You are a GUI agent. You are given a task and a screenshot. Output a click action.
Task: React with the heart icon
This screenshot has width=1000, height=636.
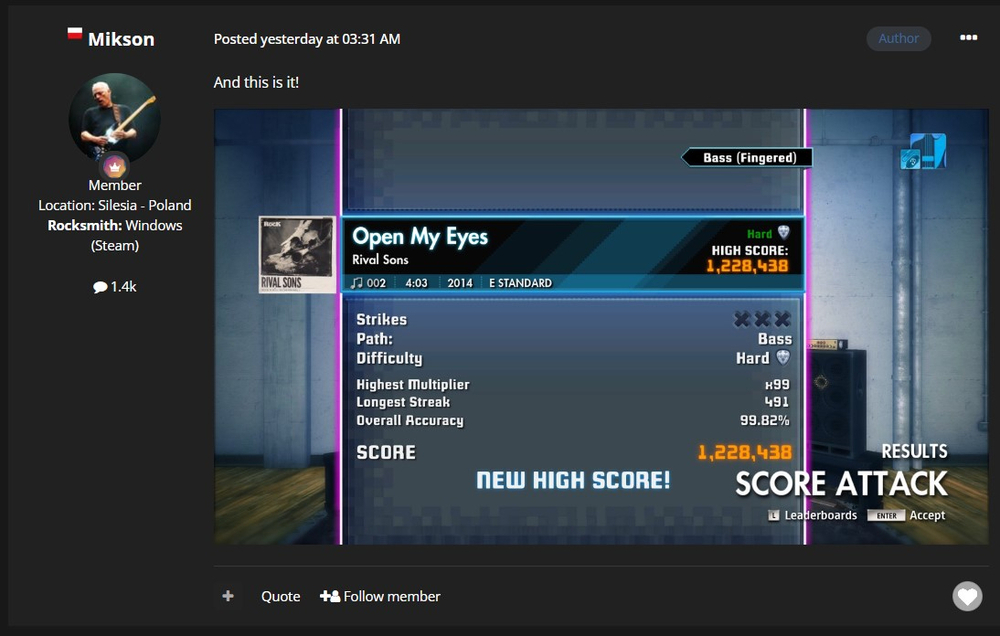pyautogui.click(x=966, y=596)
